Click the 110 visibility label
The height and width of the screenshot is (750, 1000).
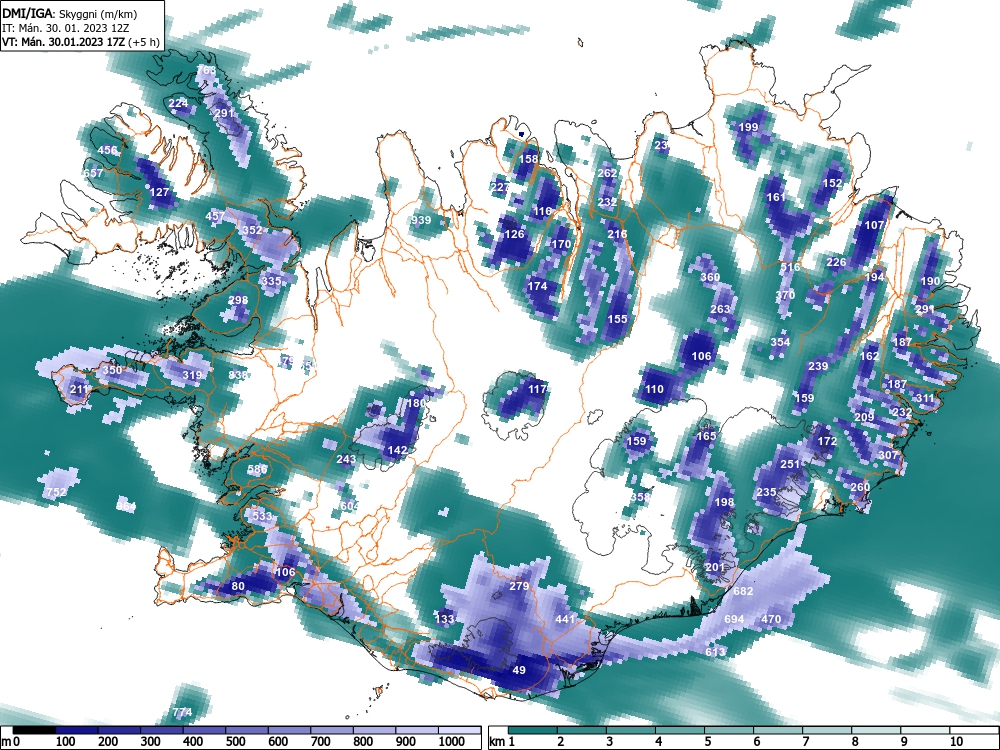coord(654,390)
